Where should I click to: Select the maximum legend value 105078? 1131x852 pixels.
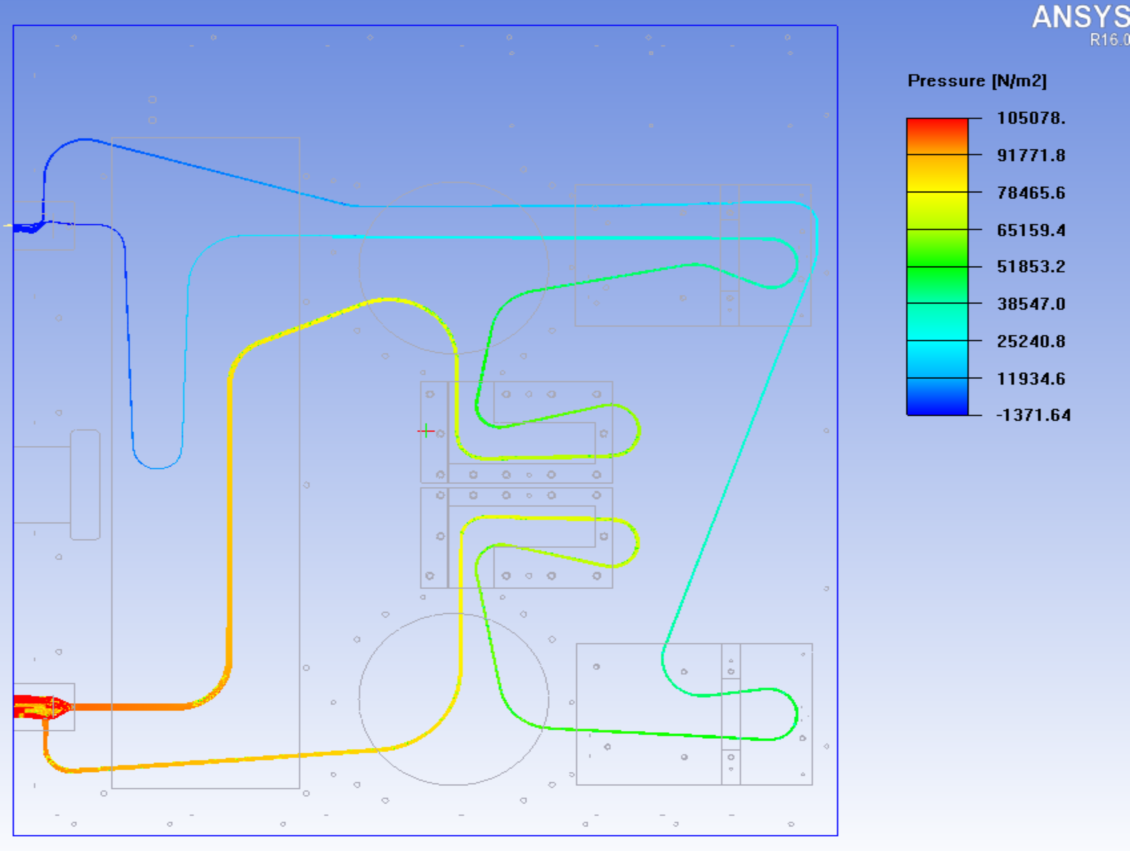click(1031, 118)
